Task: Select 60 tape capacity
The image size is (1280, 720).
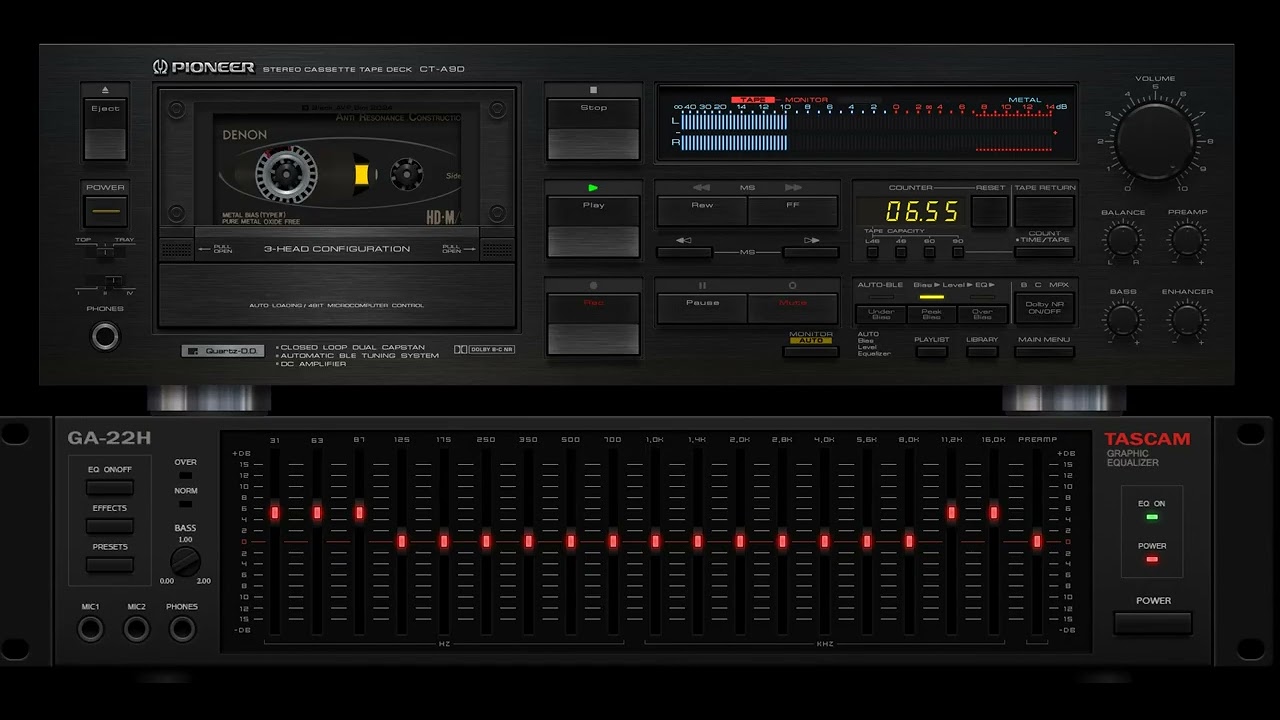Action: coord(929,252)
